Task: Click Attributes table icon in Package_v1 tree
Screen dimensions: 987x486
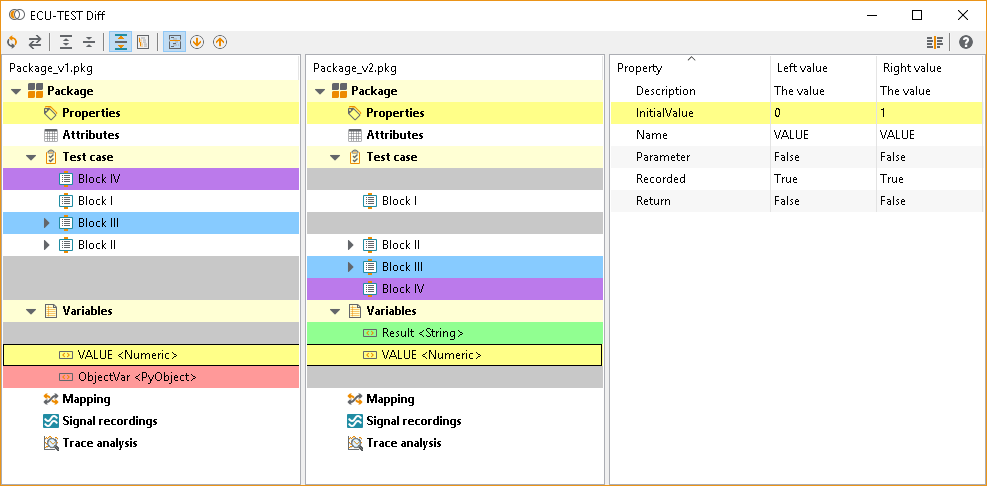Action: 51,135
